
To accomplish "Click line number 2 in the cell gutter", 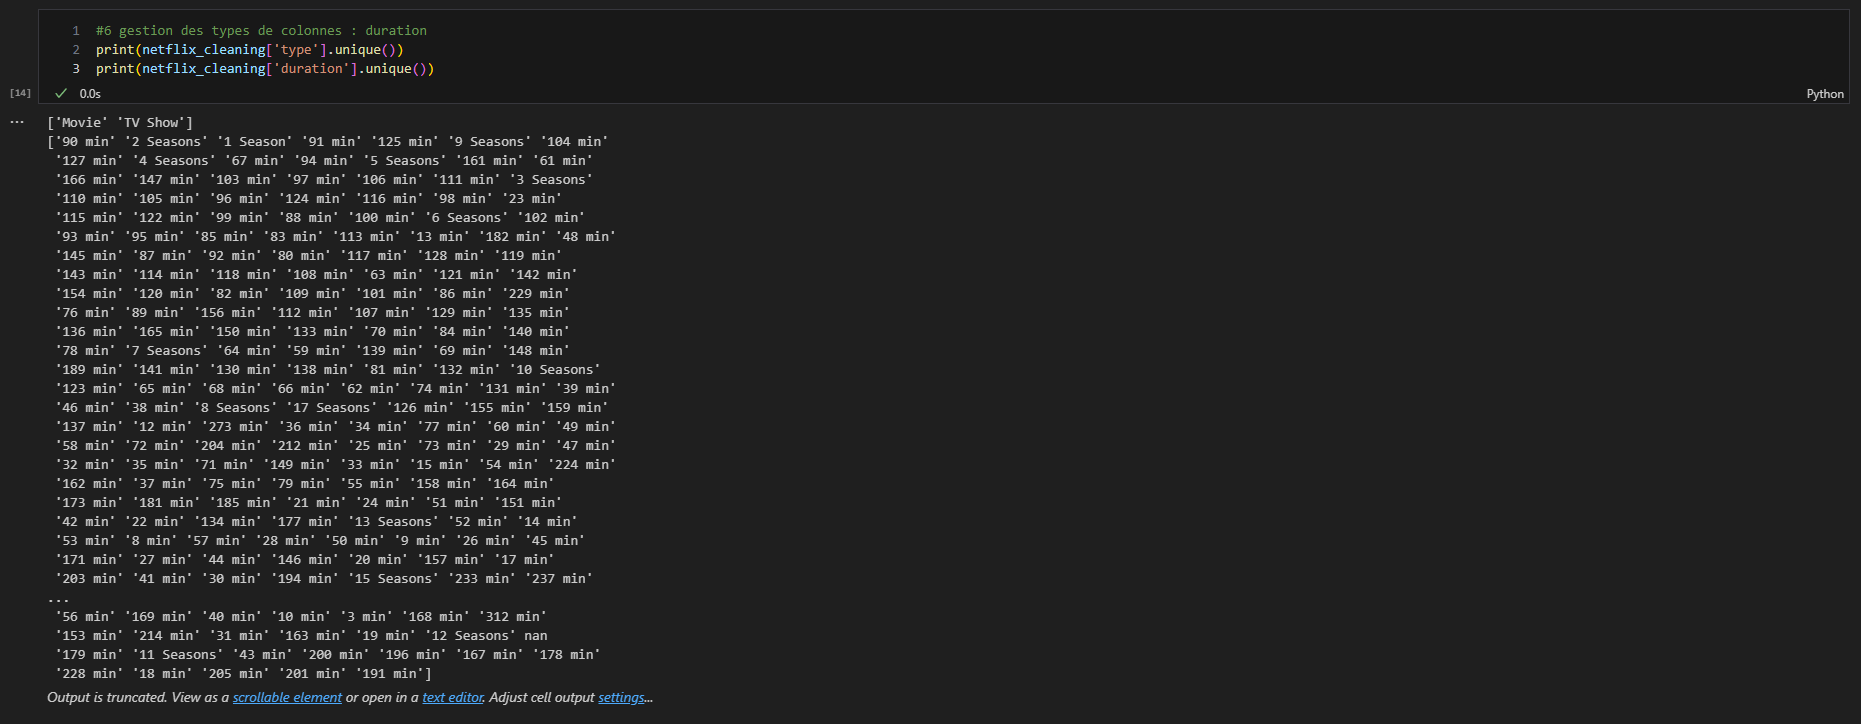I will click(76, 50).
